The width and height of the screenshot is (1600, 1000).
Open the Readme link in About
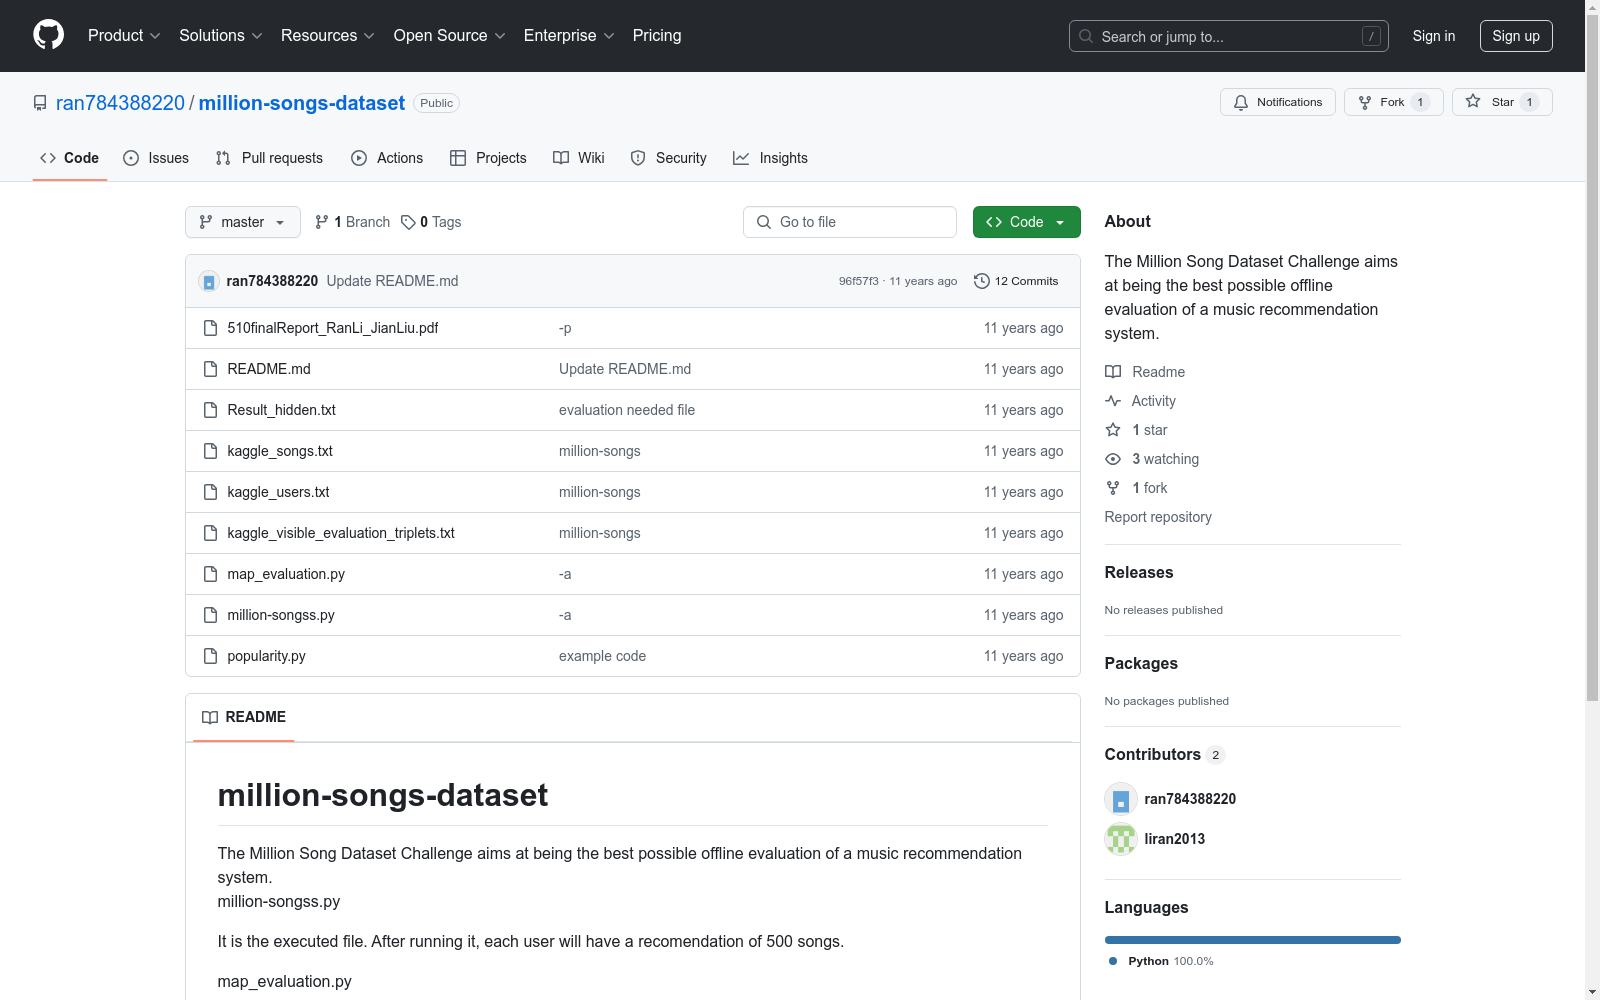point(1145,372)
